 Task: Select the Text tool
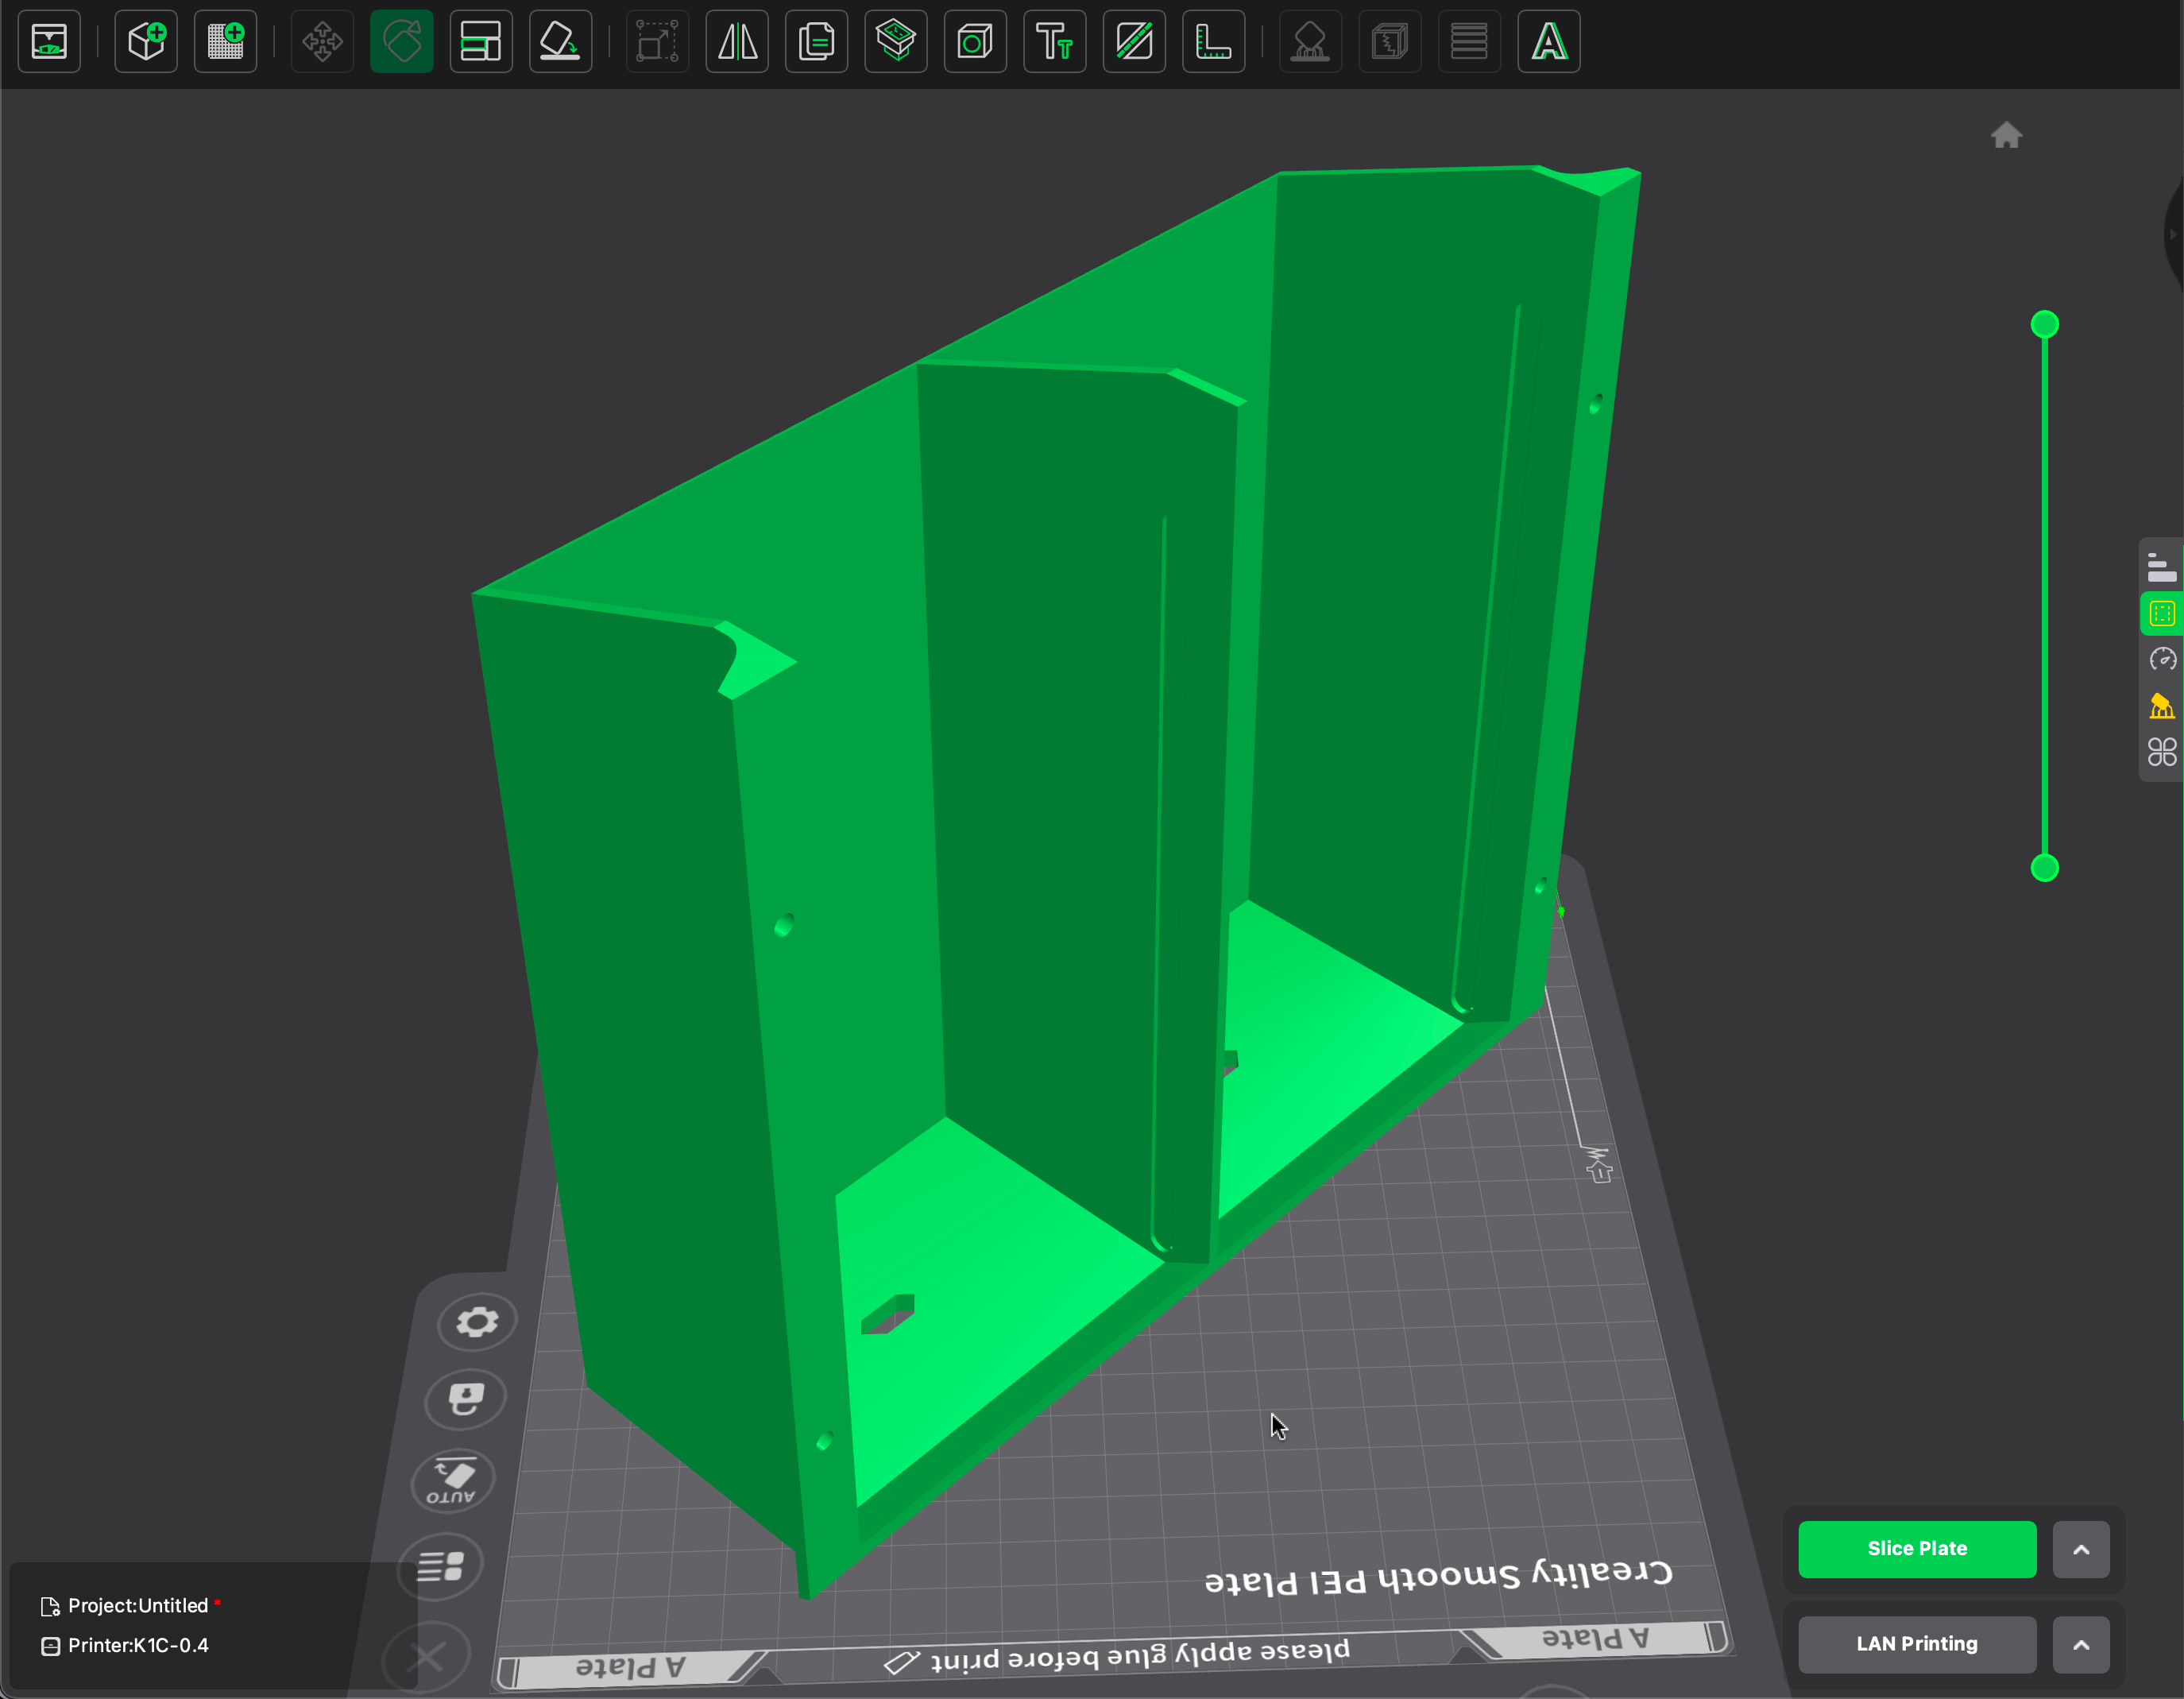click(1054, 41)
